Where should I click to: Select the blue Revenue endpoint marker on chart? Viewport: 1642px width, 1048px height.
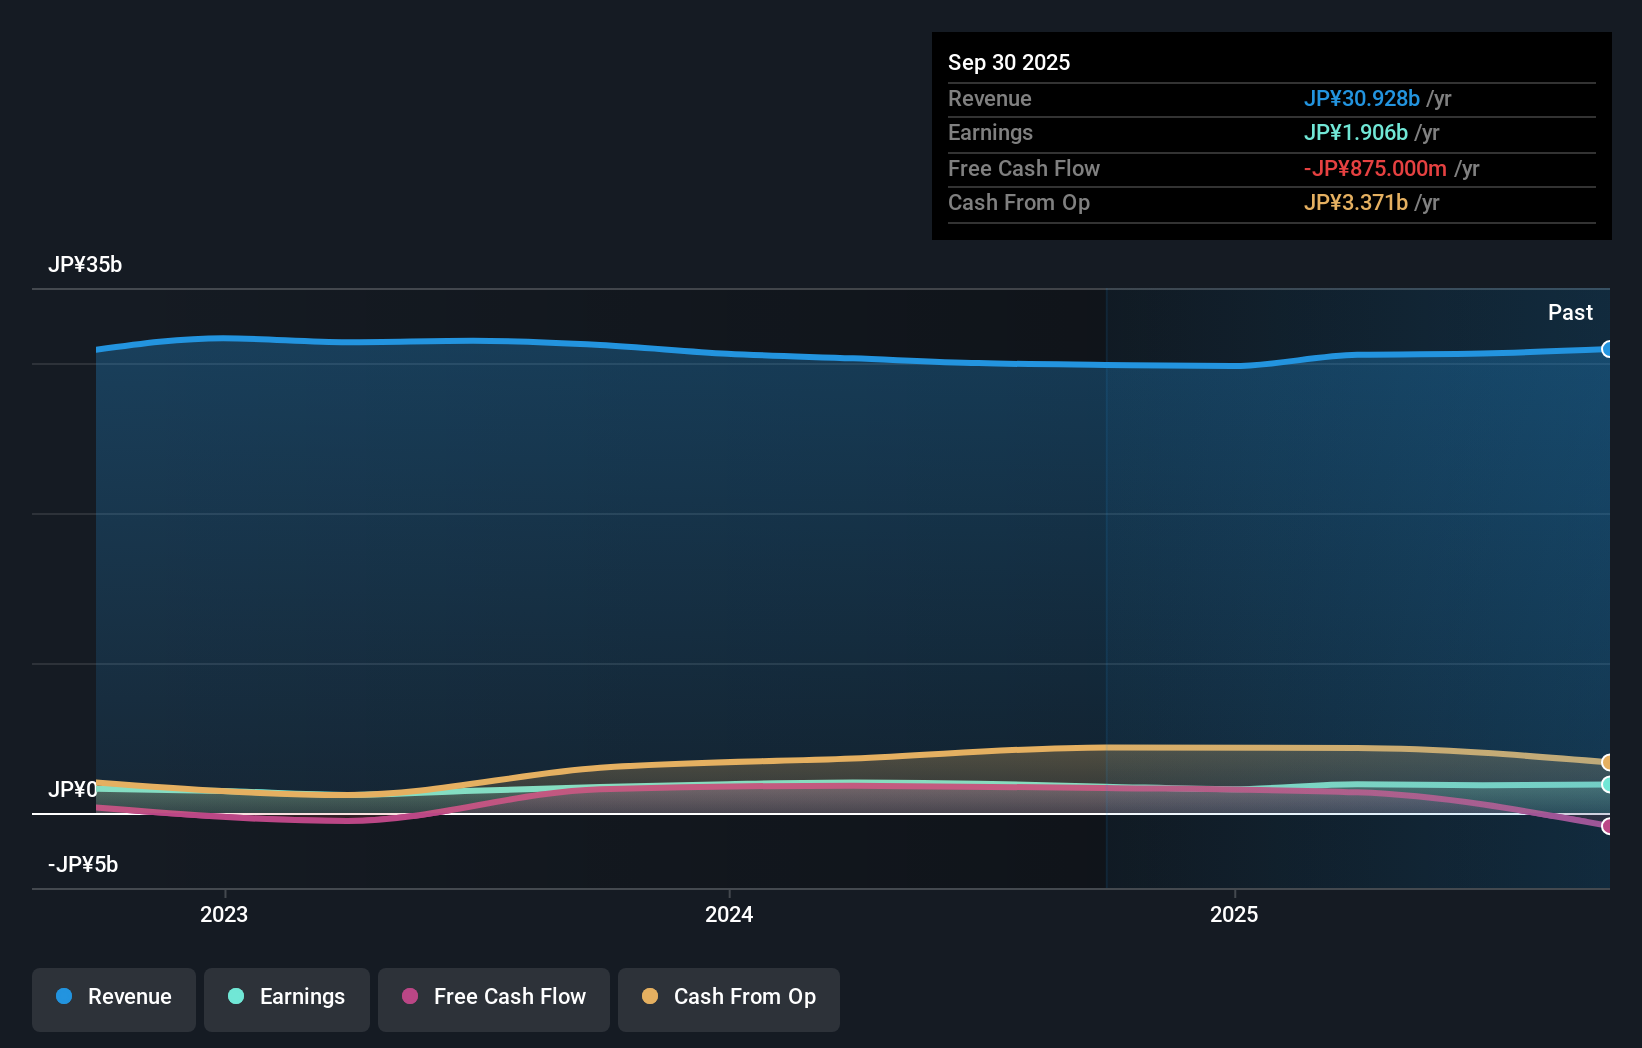pos(1608,349)
